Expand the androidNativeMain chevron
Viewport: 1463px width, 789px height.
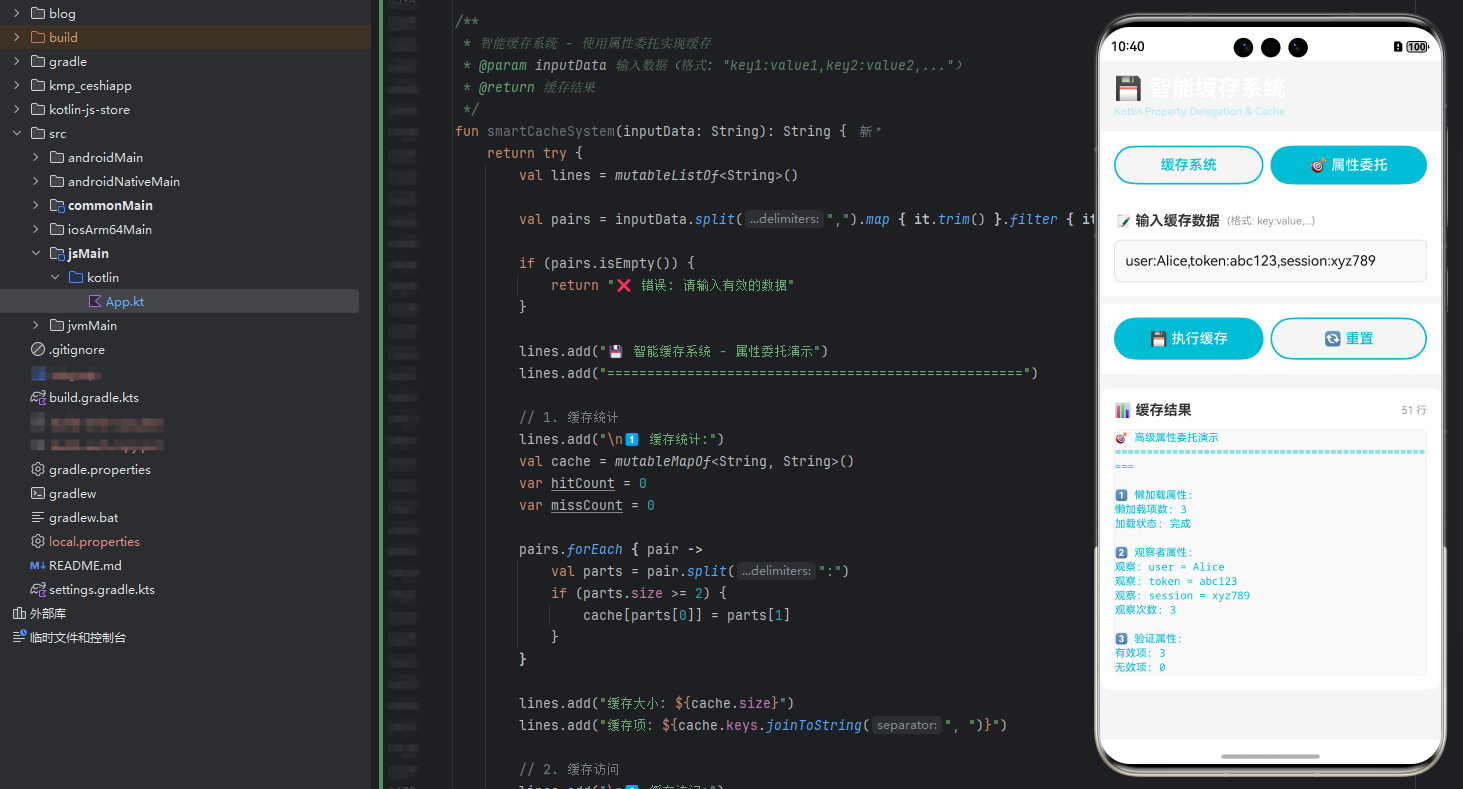pyautogui.click(x=36, y=182)
